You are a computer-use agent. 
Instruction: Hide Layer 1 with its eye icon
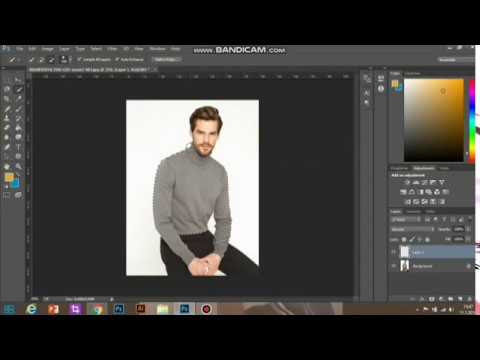394,252
